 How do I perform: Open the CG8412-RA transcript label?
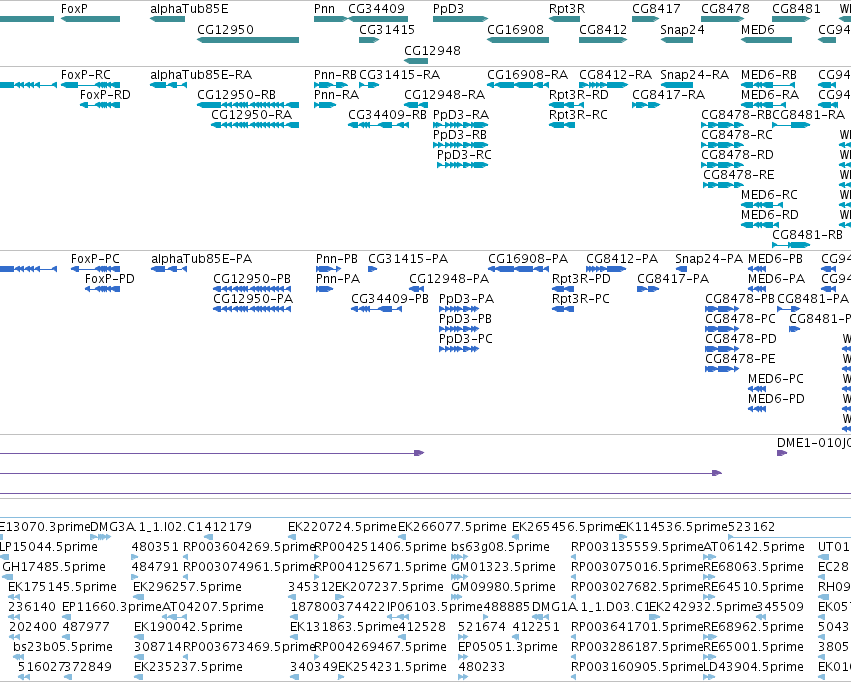pyautogui.click(x=615, y=74)
